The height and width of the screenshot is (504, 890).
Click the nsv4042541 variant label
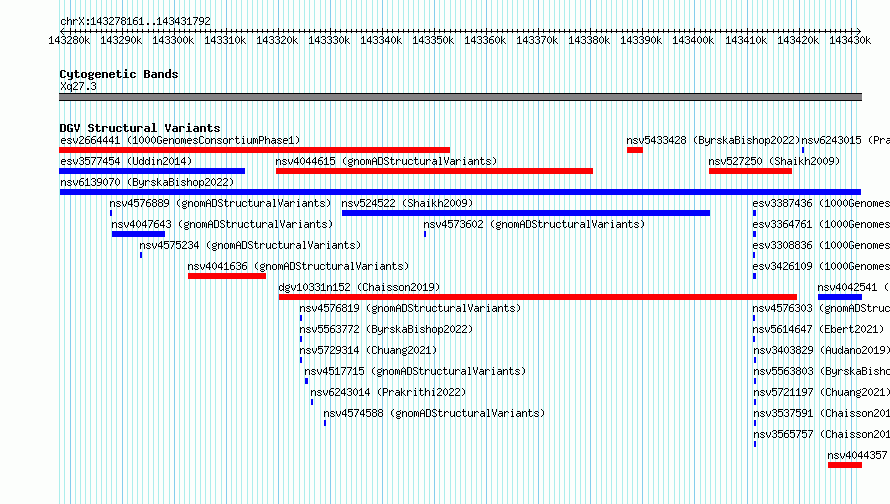(x=853, y=287)
